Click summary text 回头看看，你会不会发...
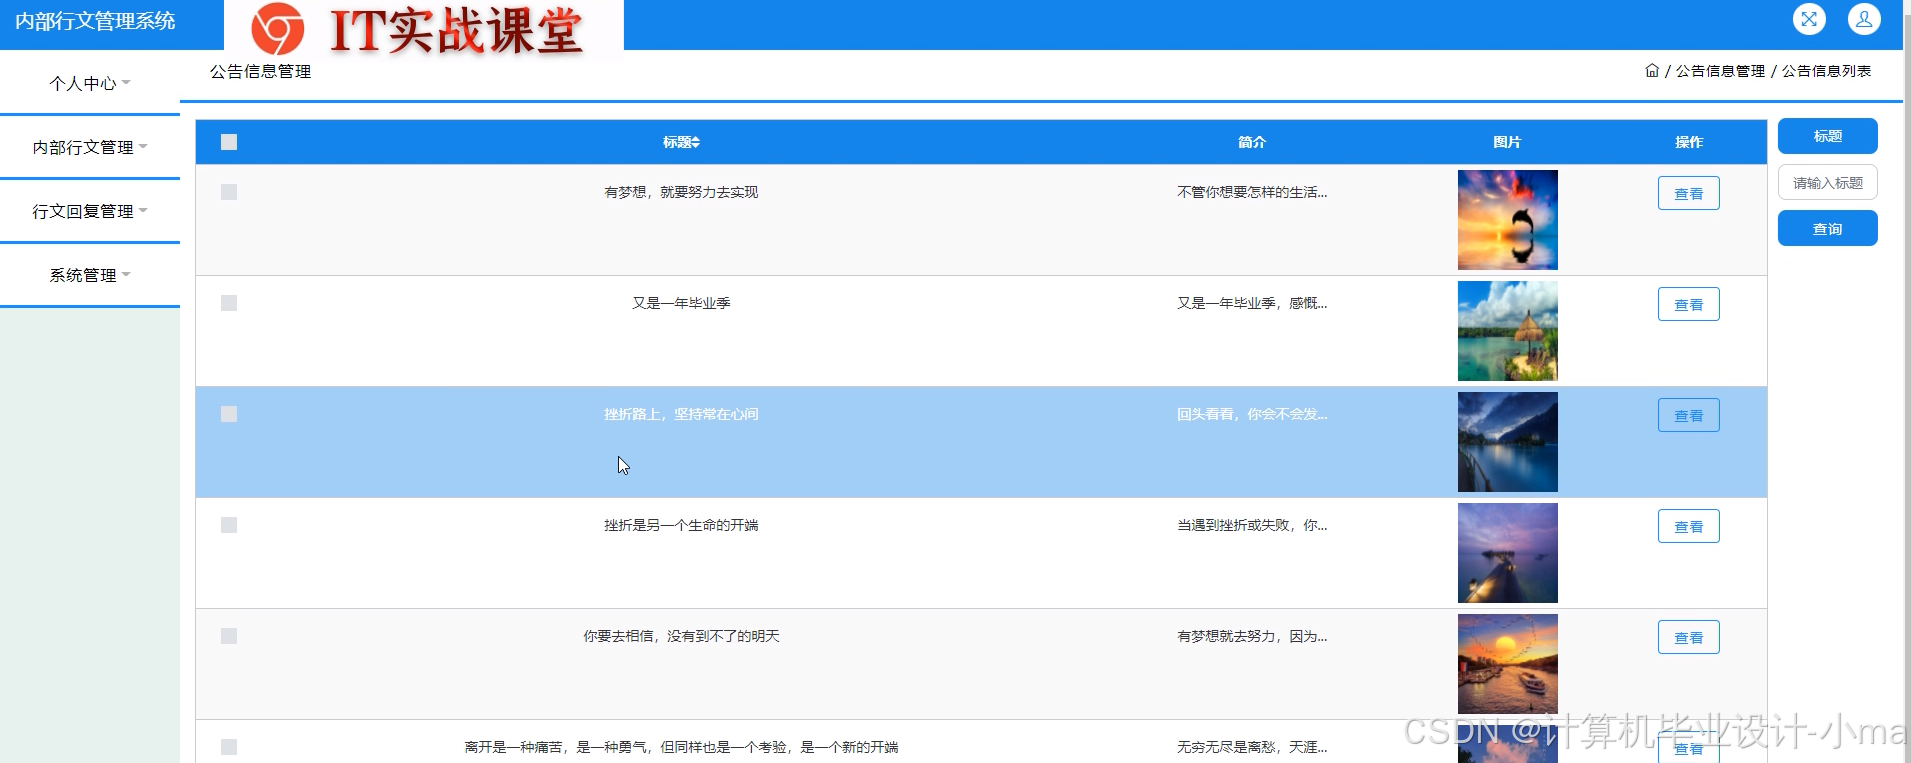The width and height of the screenshot is (1911, 763). [x=1252, y=414]
